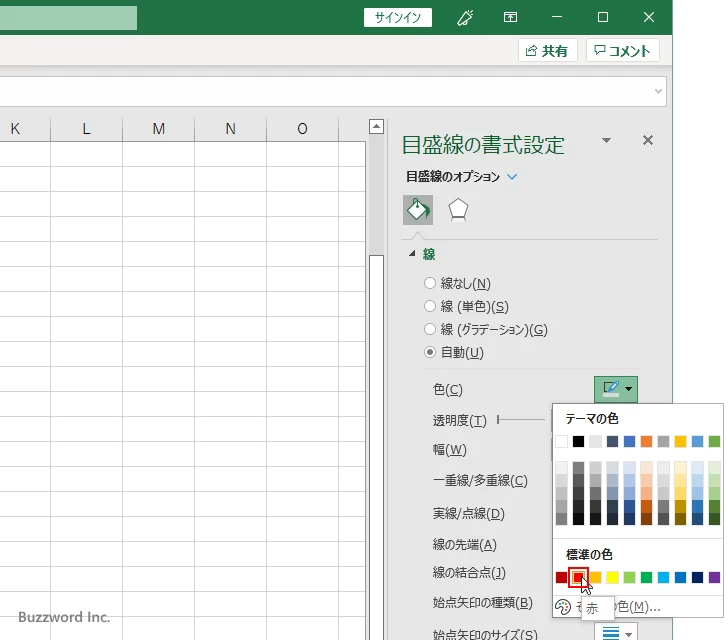Choose the red (赤) standard color
The height and width of the screenshot is (640, 728).
578,577
